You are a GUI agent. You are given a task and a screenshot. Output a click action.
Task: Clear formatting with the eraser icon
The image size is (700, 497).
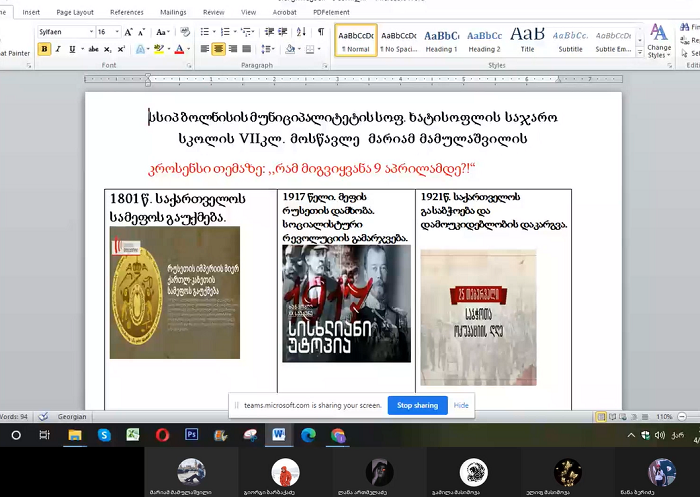point(185,32)
